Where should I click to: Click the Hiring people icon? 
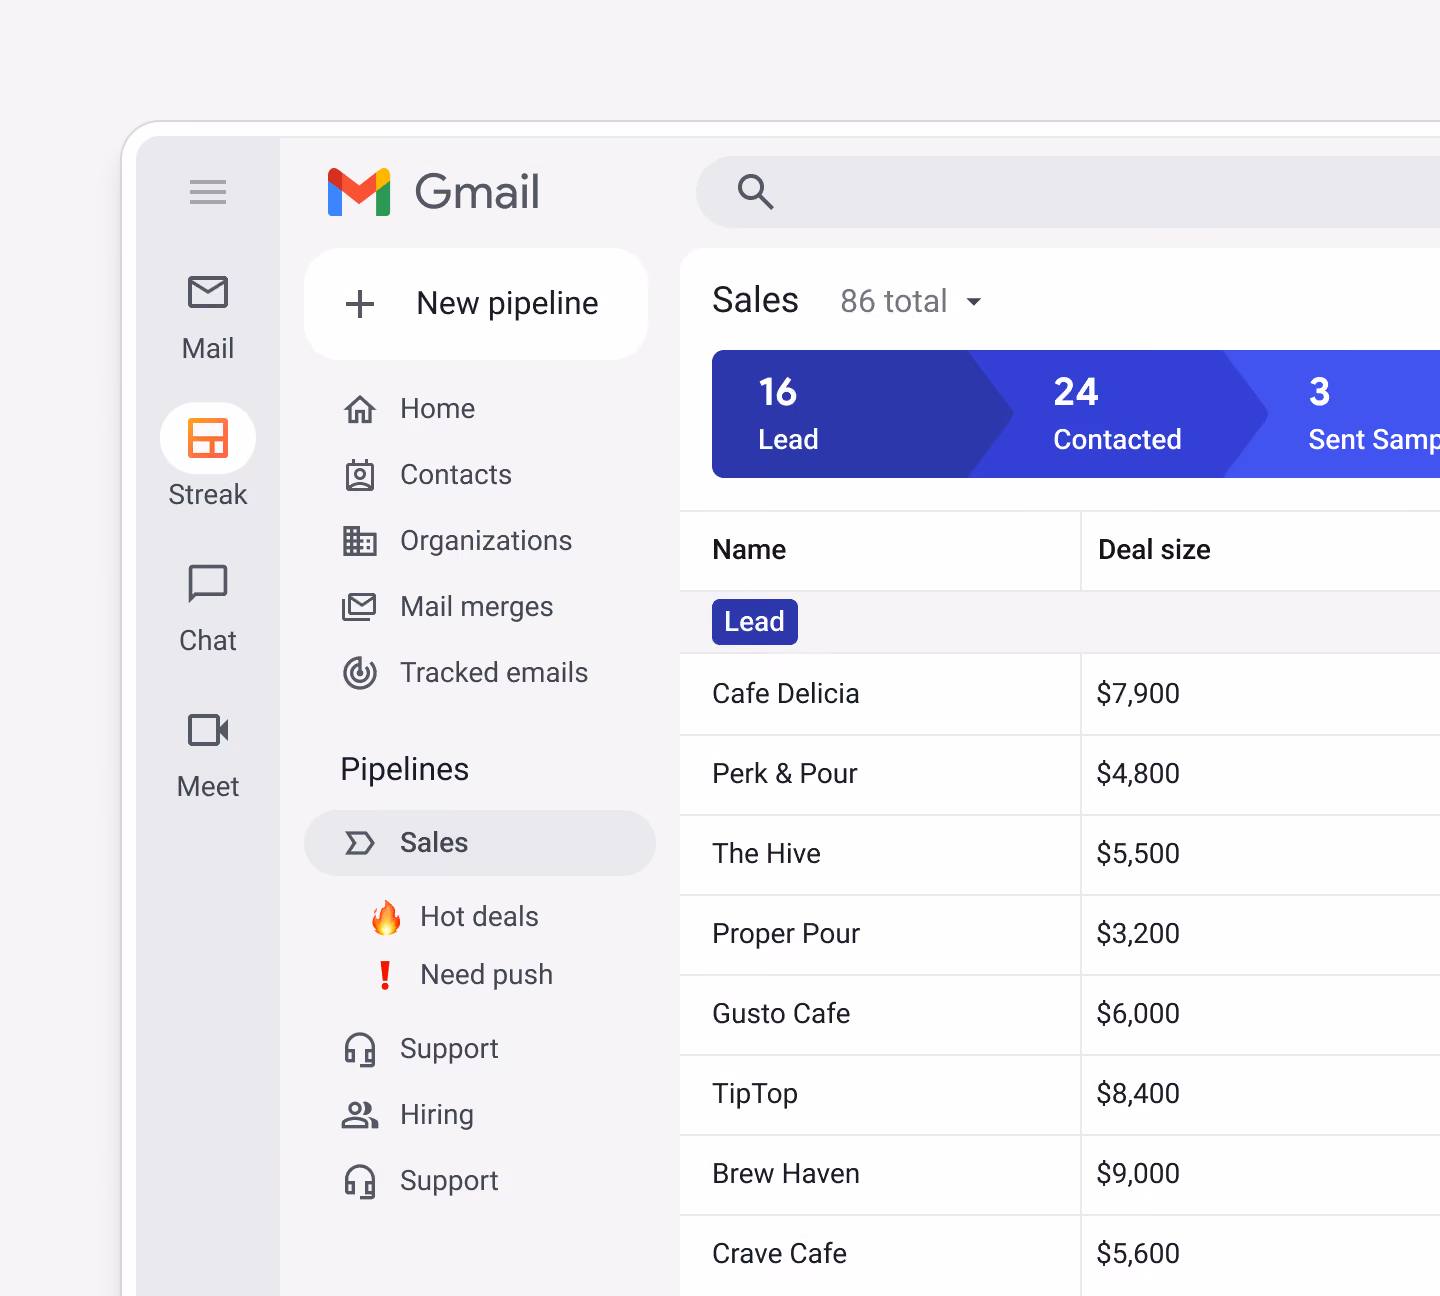tap(360, 1115)
